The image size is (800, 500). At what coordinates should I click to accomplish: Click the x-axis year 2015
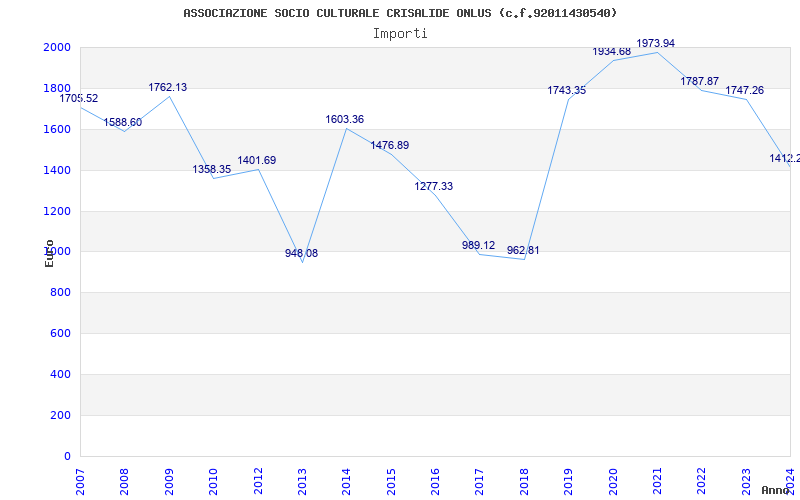[x=391, y=482]
